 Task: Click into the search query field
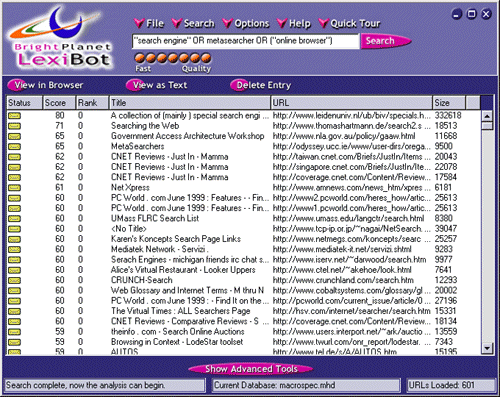coord(246,41)
